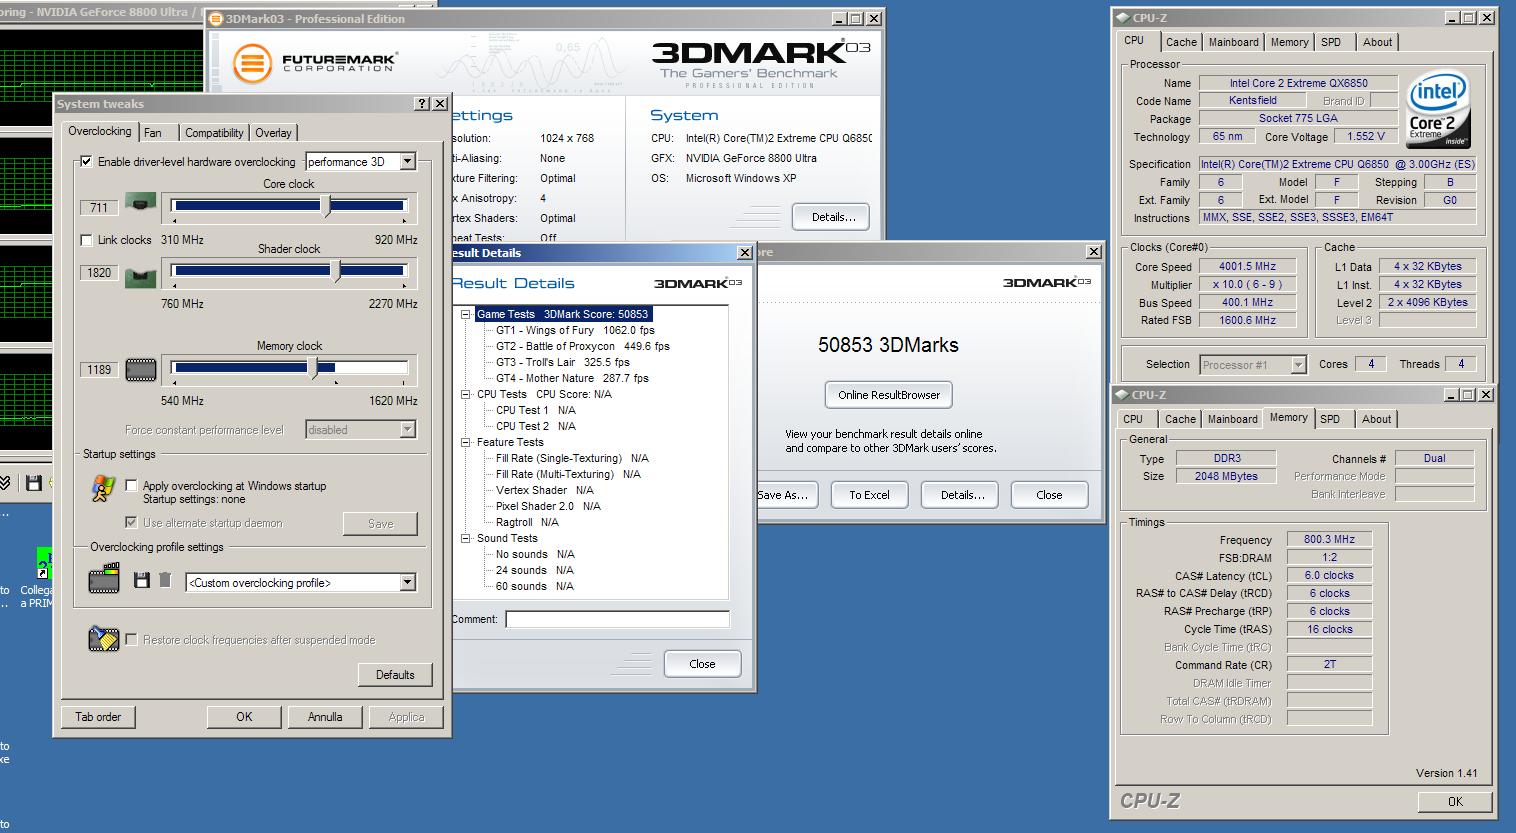Select 'GT1 - Wings of Fury' result row
The width and height of the screenshot is (1516, 833).
coord(575,330)
